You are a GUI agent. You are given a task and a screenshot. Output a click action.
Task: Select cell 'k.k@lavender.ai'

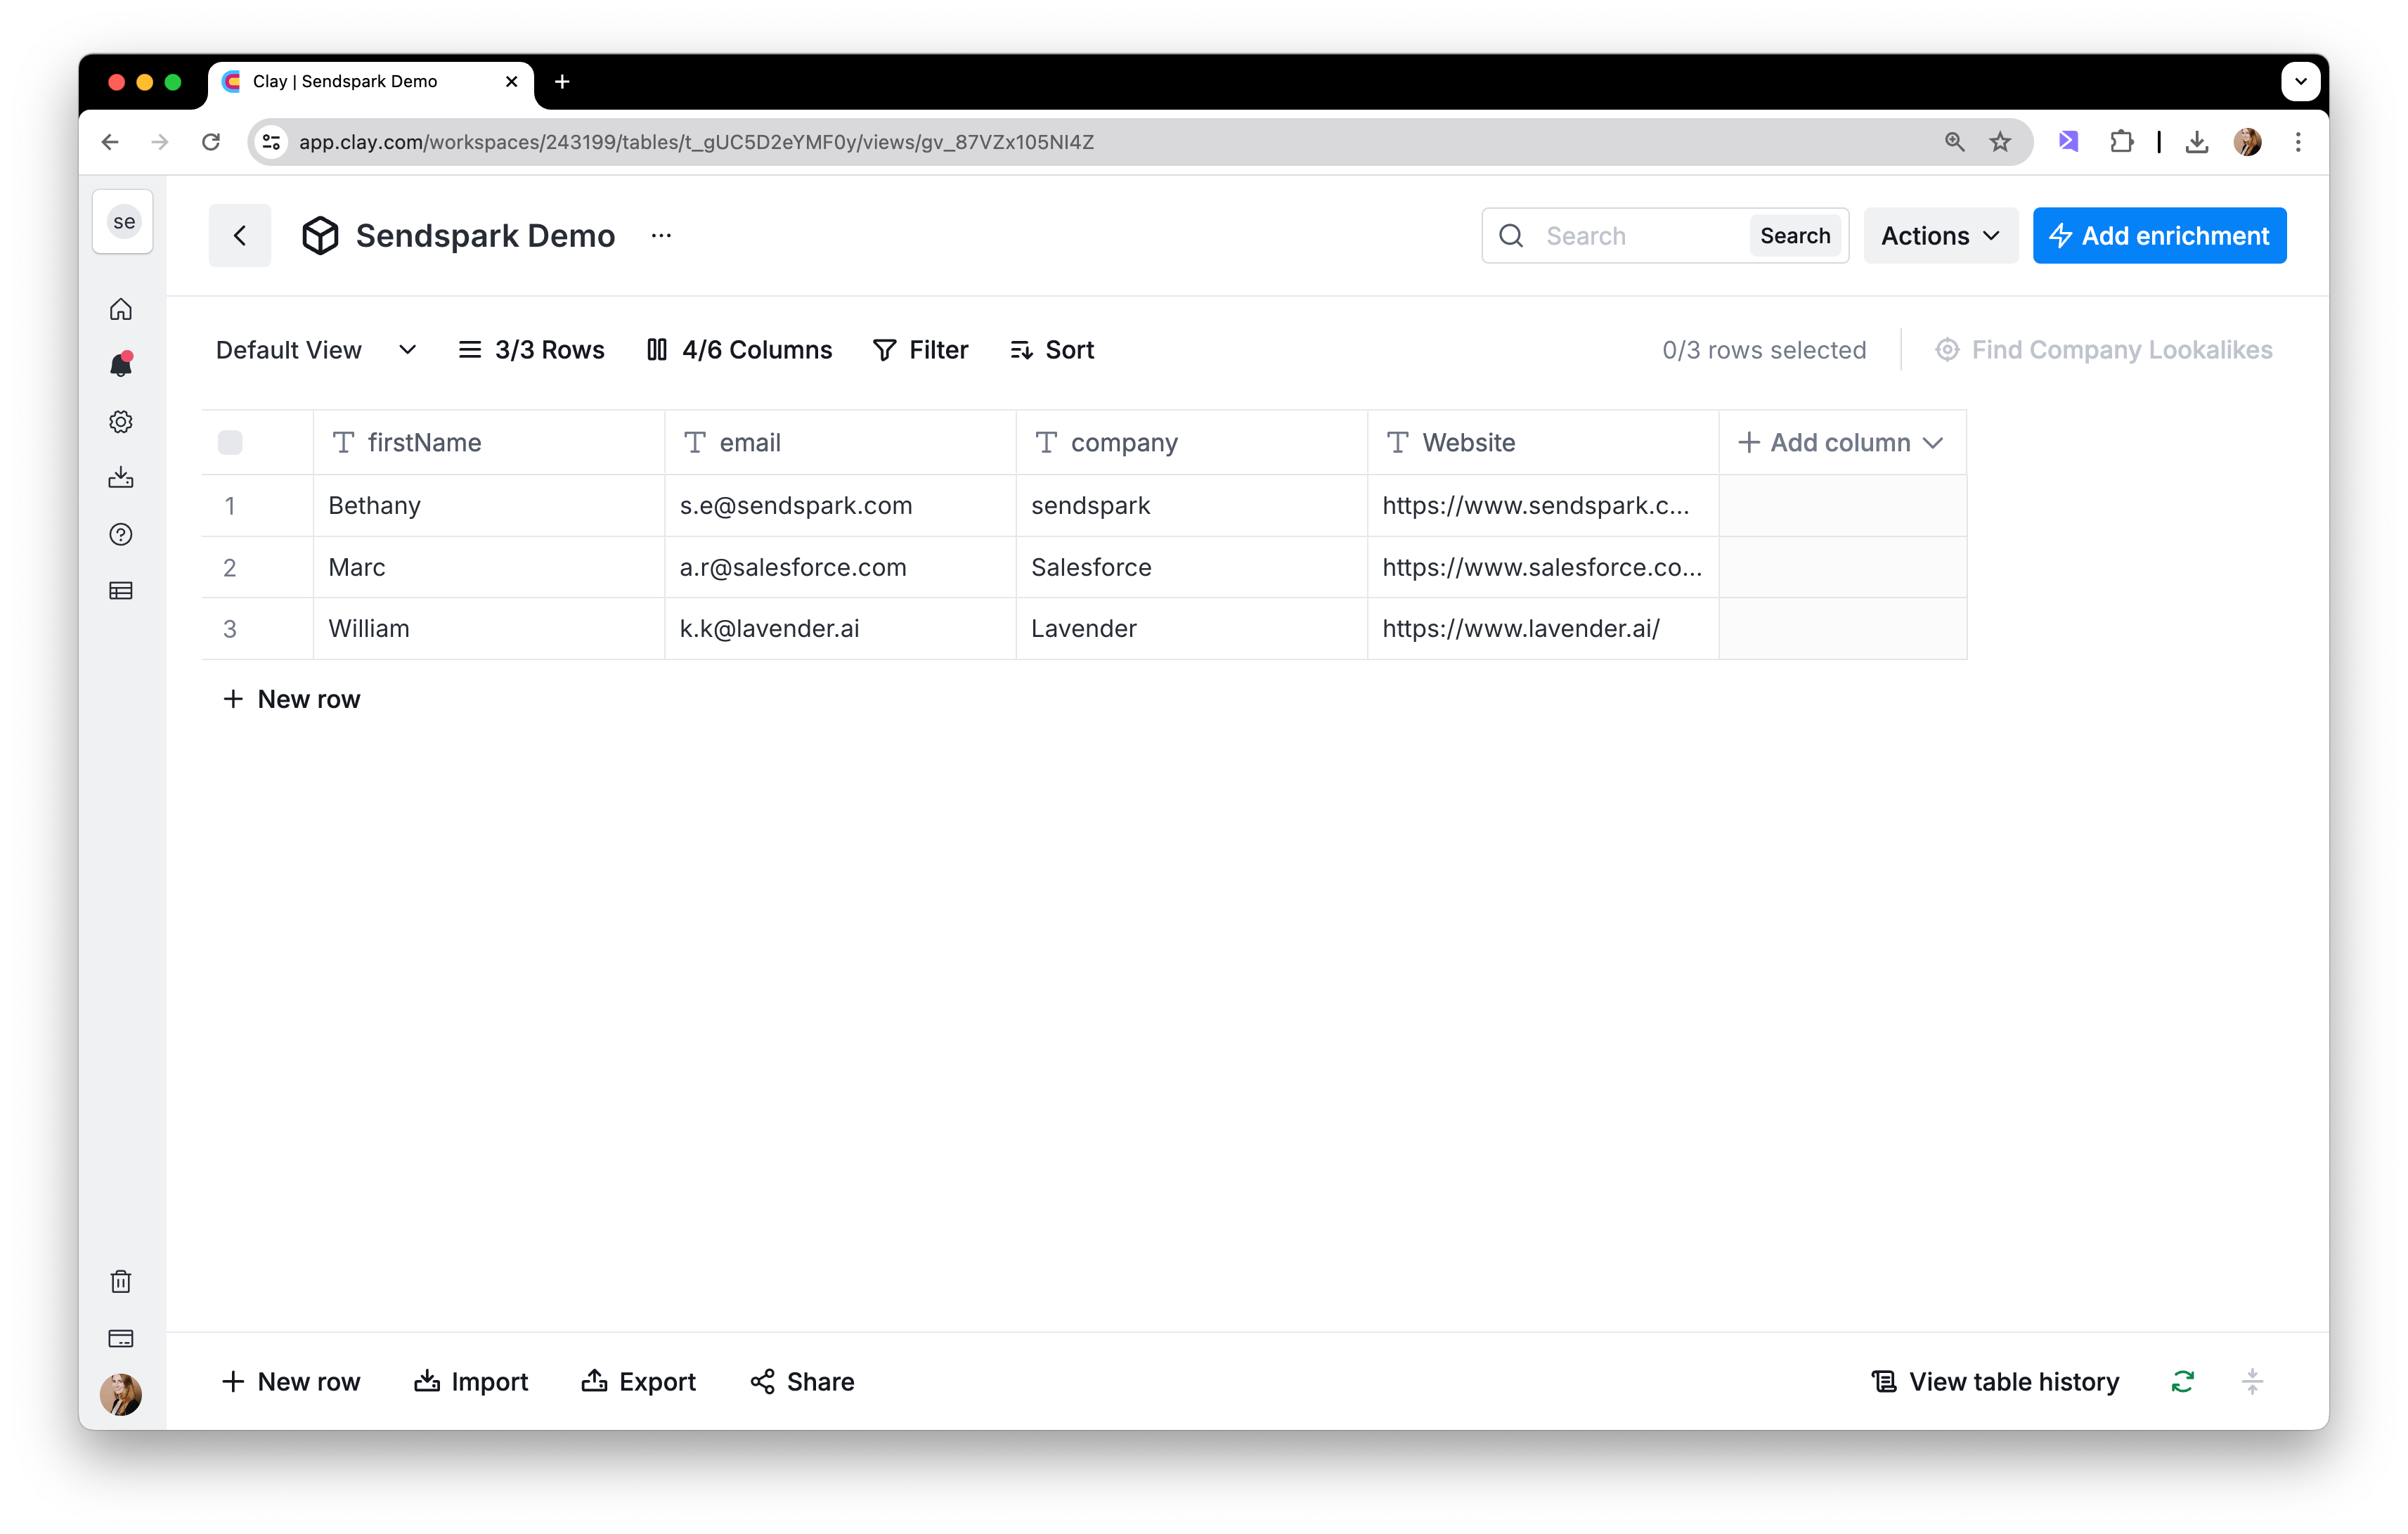tap(840, 629)
